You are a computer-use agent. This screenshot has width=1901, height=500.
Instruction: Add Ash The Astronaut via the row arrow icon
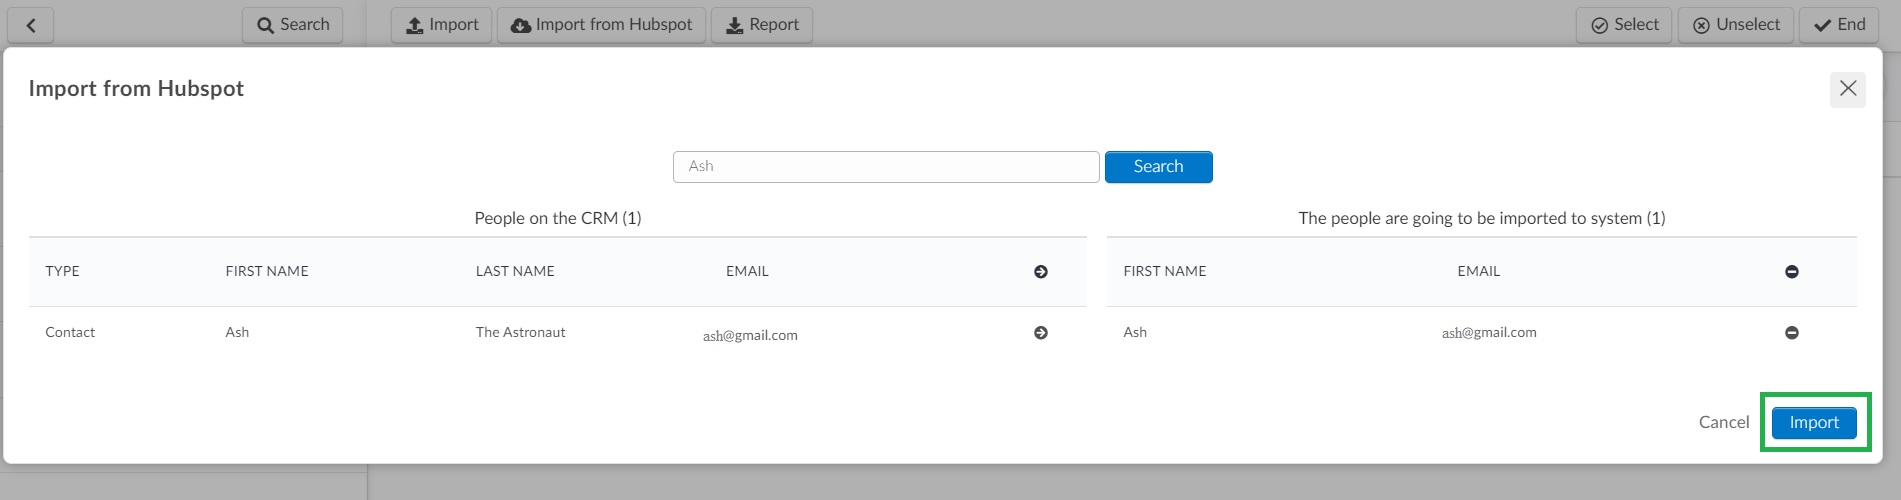[x=1041, y=333]
